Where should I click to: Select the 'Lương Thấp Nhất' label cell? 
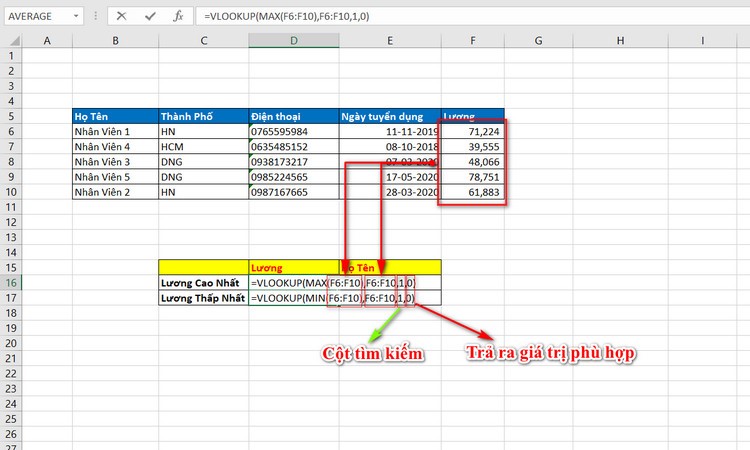204,298
